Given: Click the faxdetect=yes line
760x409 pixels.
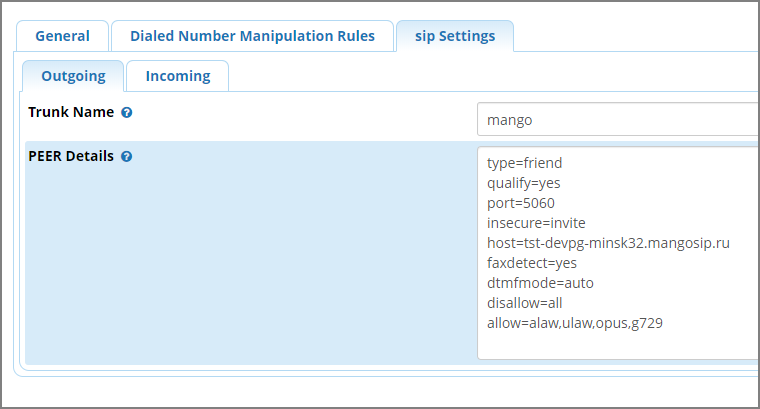Looking at the screenshot, I should pyautogui.click(x=532, y=263).
